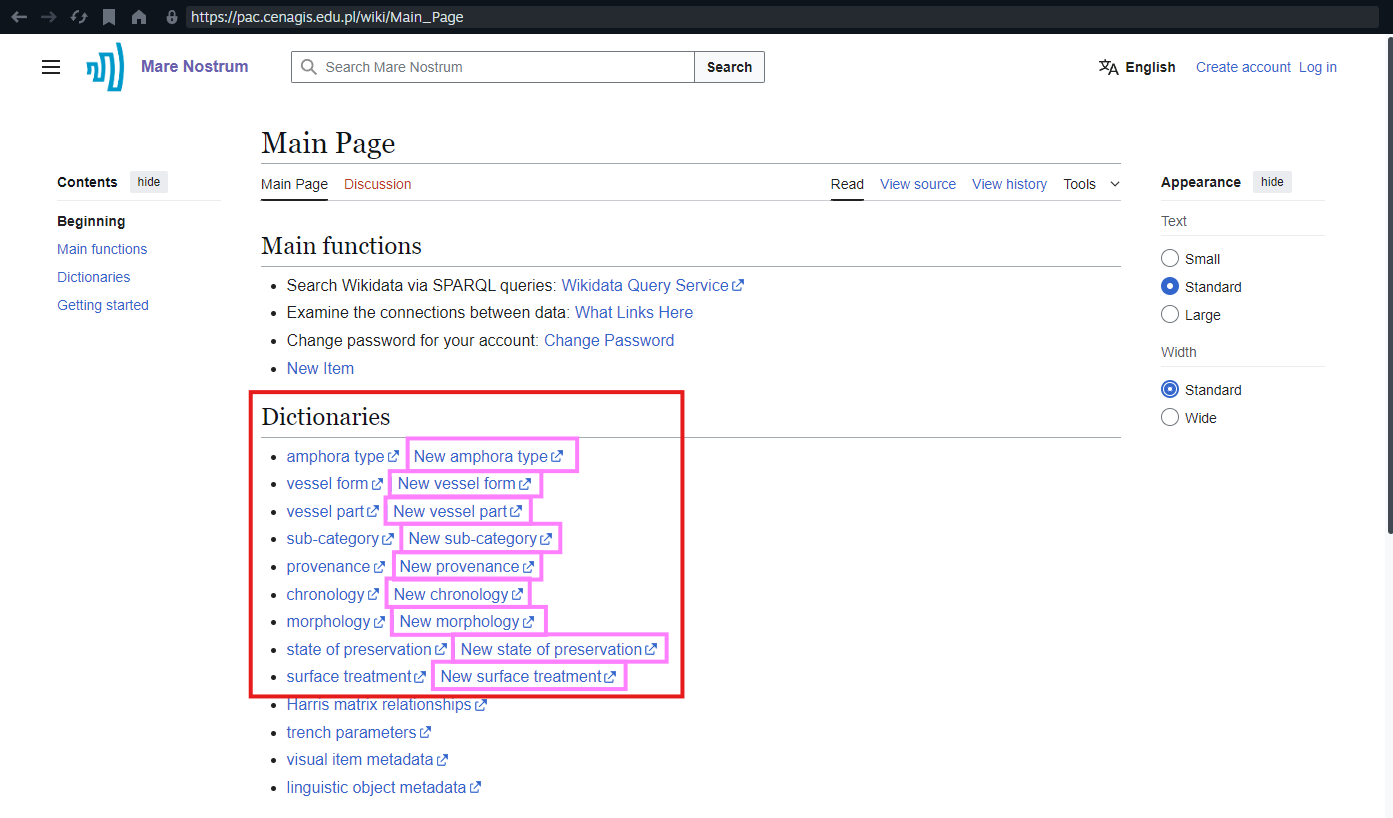Open visual item metadata link
This screenshot has width=1393, height=818.
click(x=367, y=759)
